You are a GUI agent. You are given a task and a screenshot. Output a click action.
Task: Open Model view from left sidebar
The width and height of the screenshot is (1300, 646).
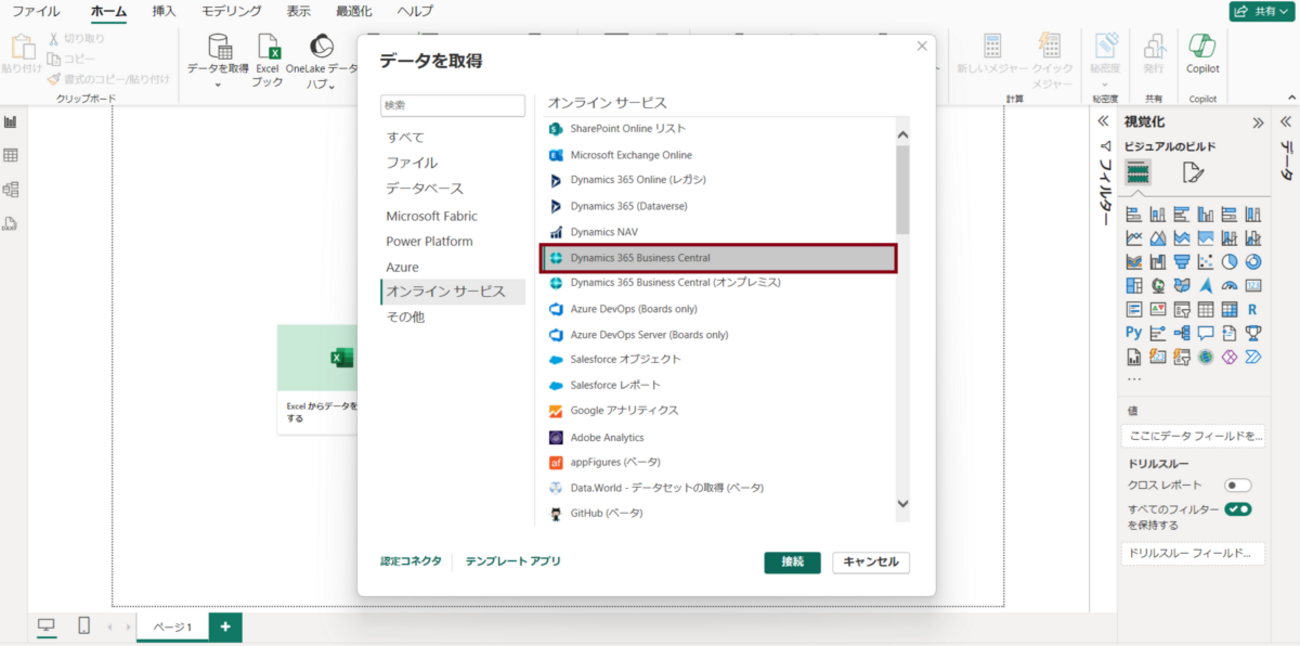coord(11,189)
